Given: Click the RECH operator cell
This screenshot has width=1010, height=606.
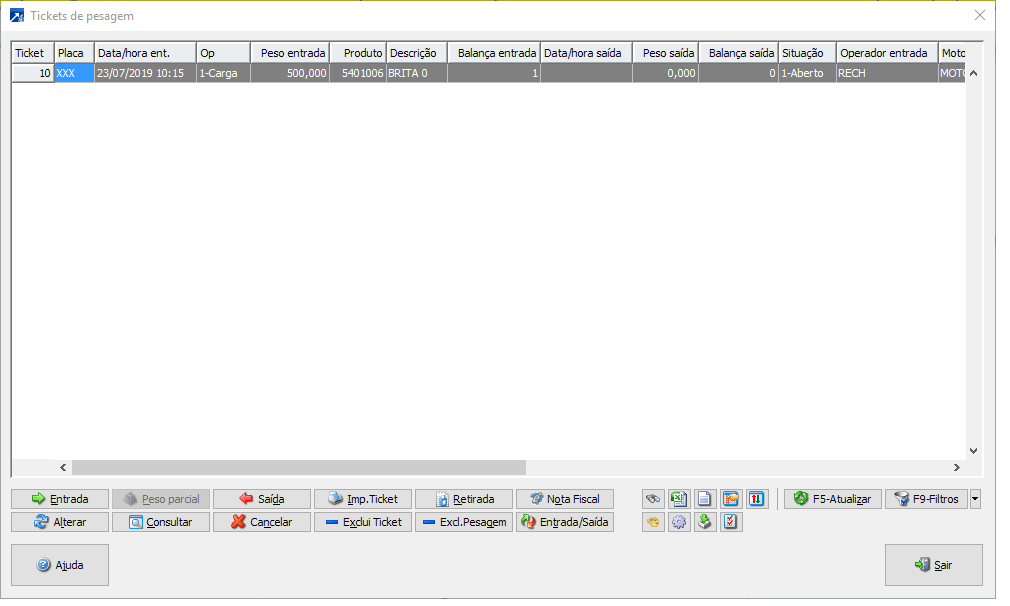Looking at the screenshot, I should [888, 73].
